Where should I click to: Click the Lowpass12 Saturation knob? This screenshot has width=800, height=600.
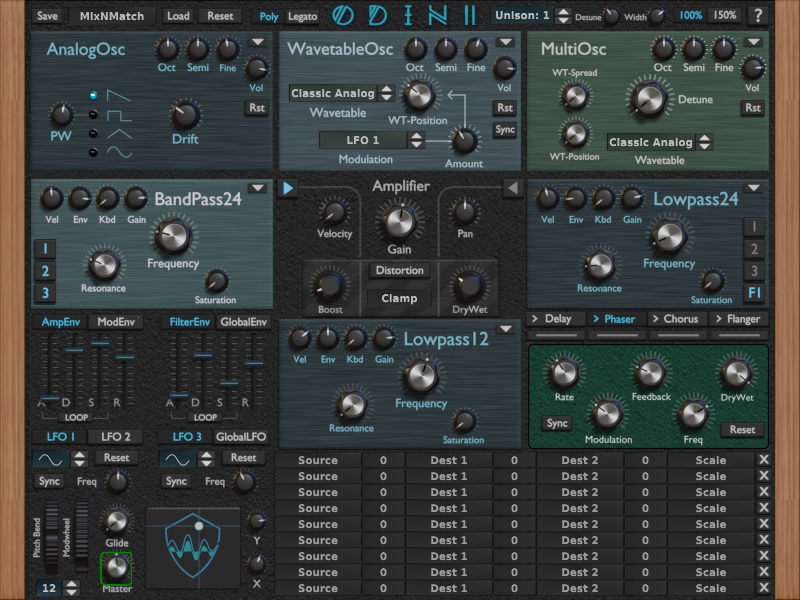tap(464, 421)
